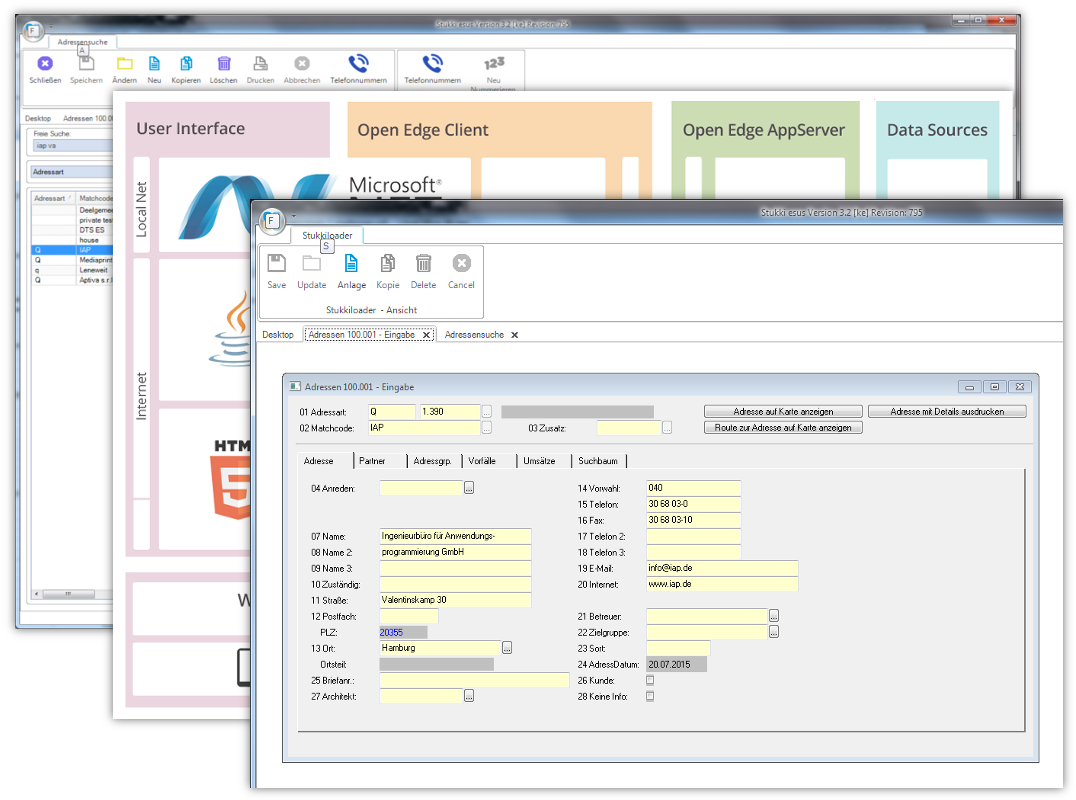Screen dimensions: 1076x800
Task: Click Kopieren icon in back window
Action: point(186,64)
